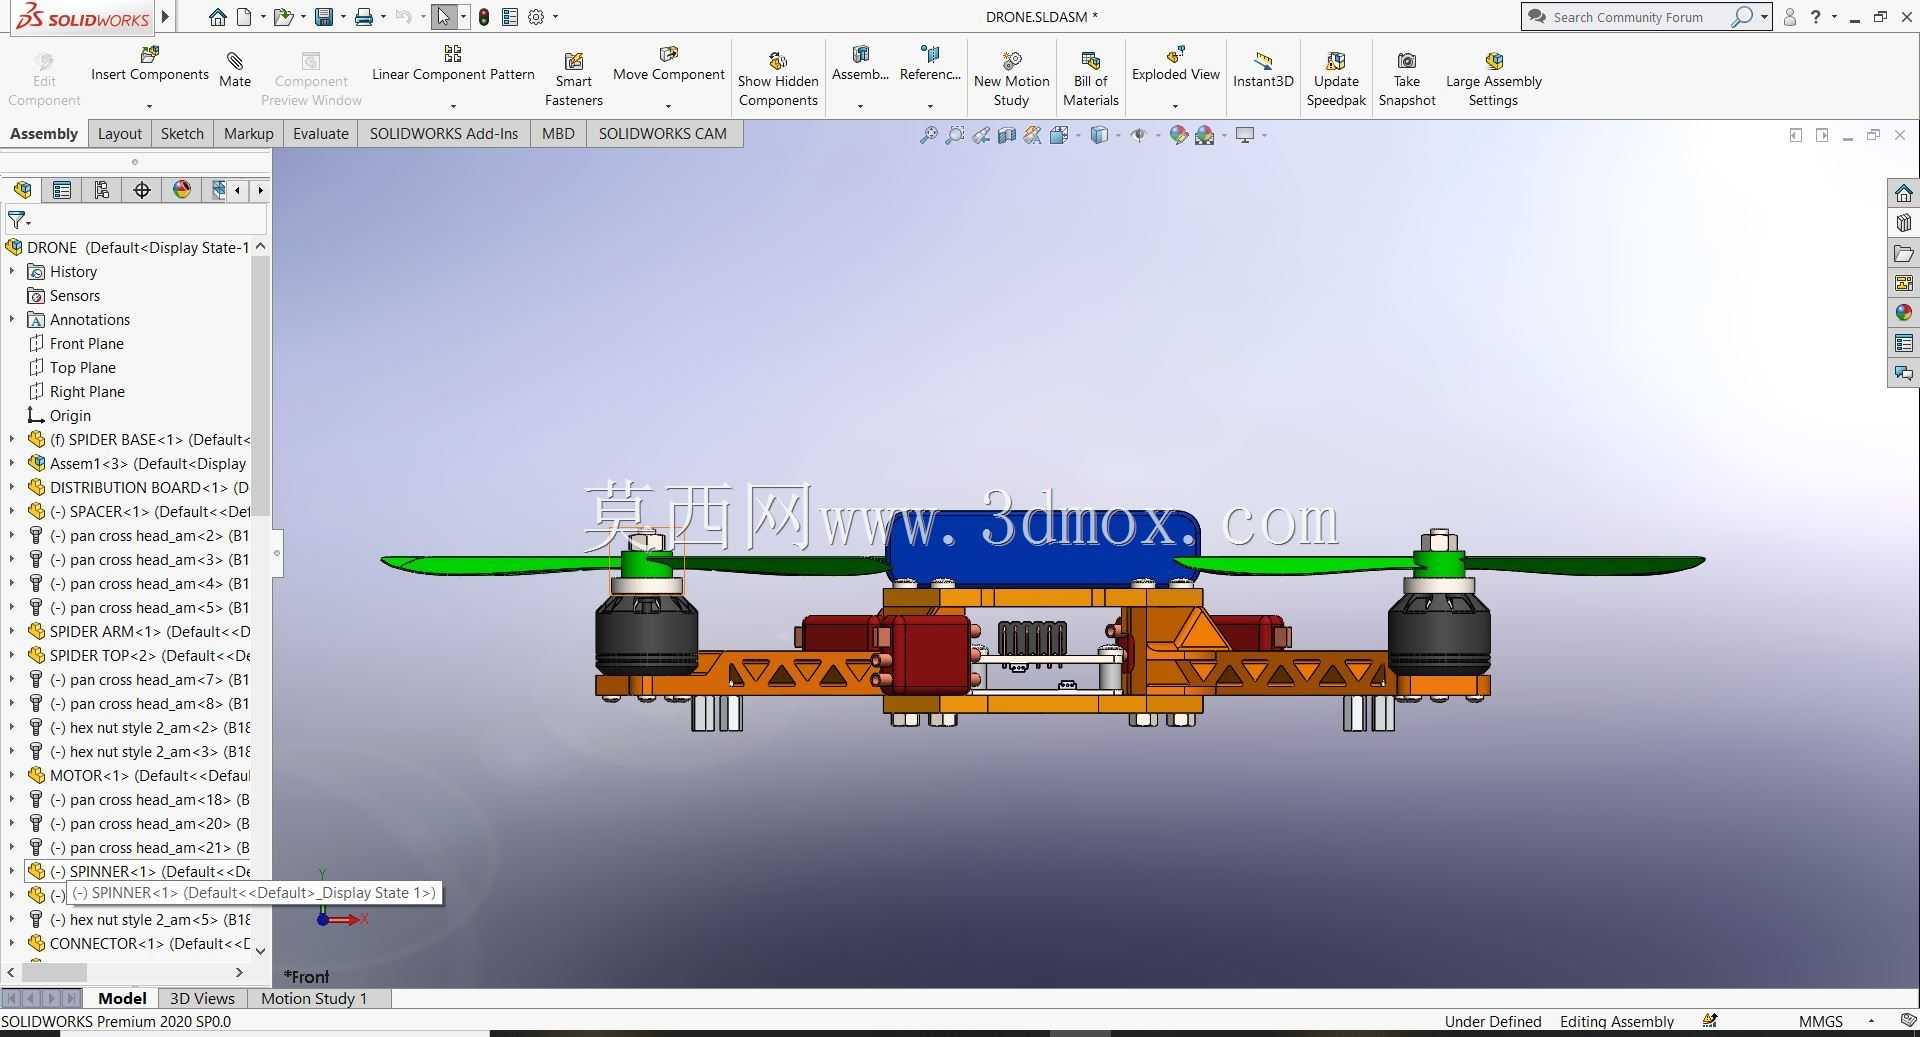Click Take Snapshot camera icon
Image resolution: width=1920 pixels, height=1037 pixels.
point(1407,61)
